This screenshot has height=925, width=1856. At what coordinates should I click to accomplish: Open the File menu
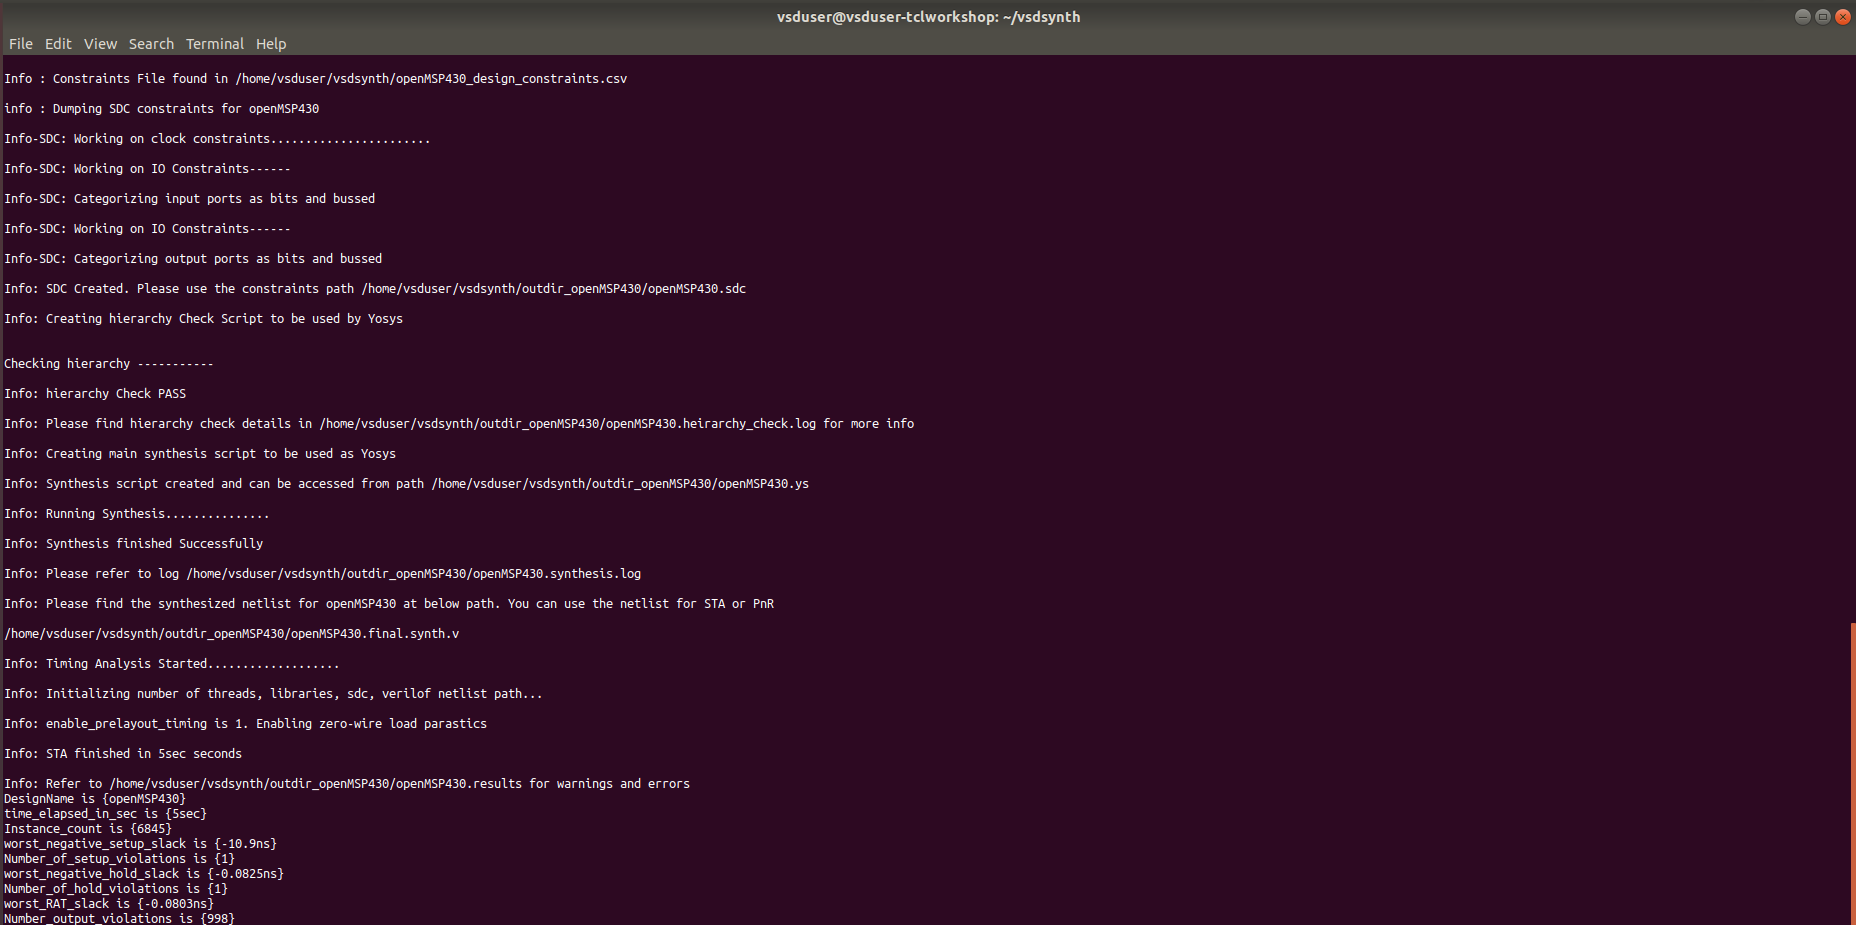[20, 43]
